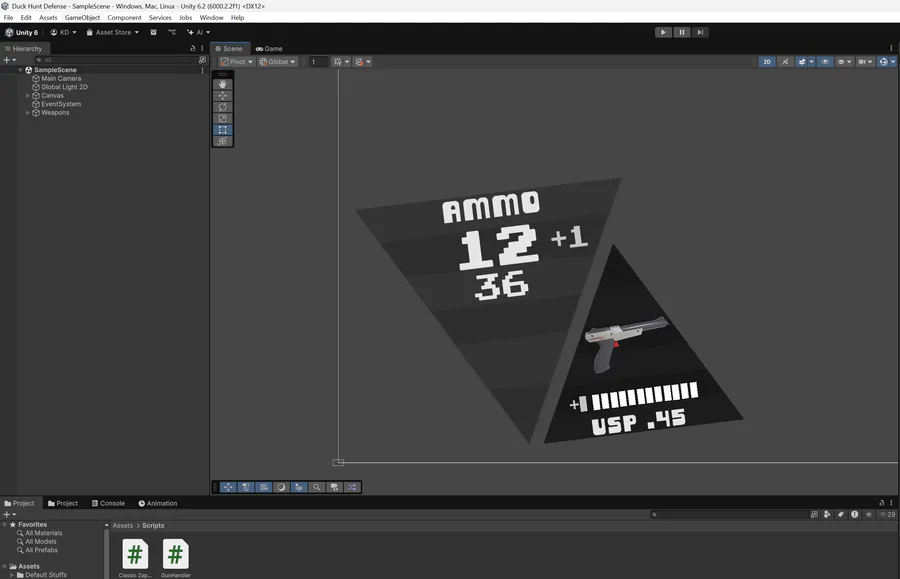Click the Project panel create plus button
The width and height of the screenshot is (900, 579).
(9, 515)
